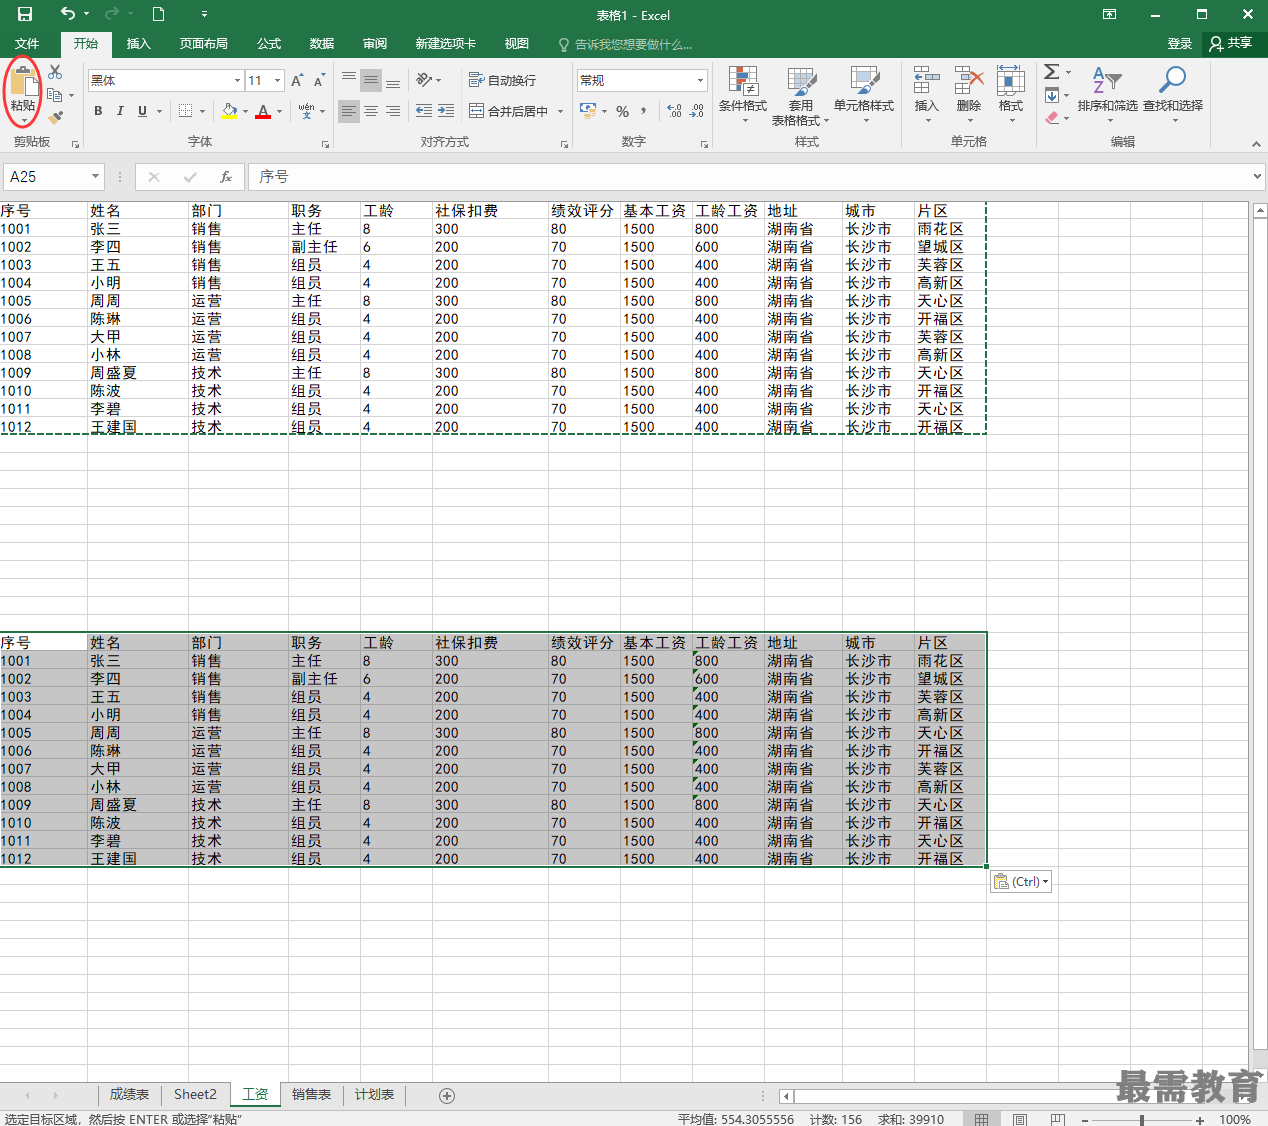Click the accounting number format icon
1268x1126 pixels.
tap(588, 111)
